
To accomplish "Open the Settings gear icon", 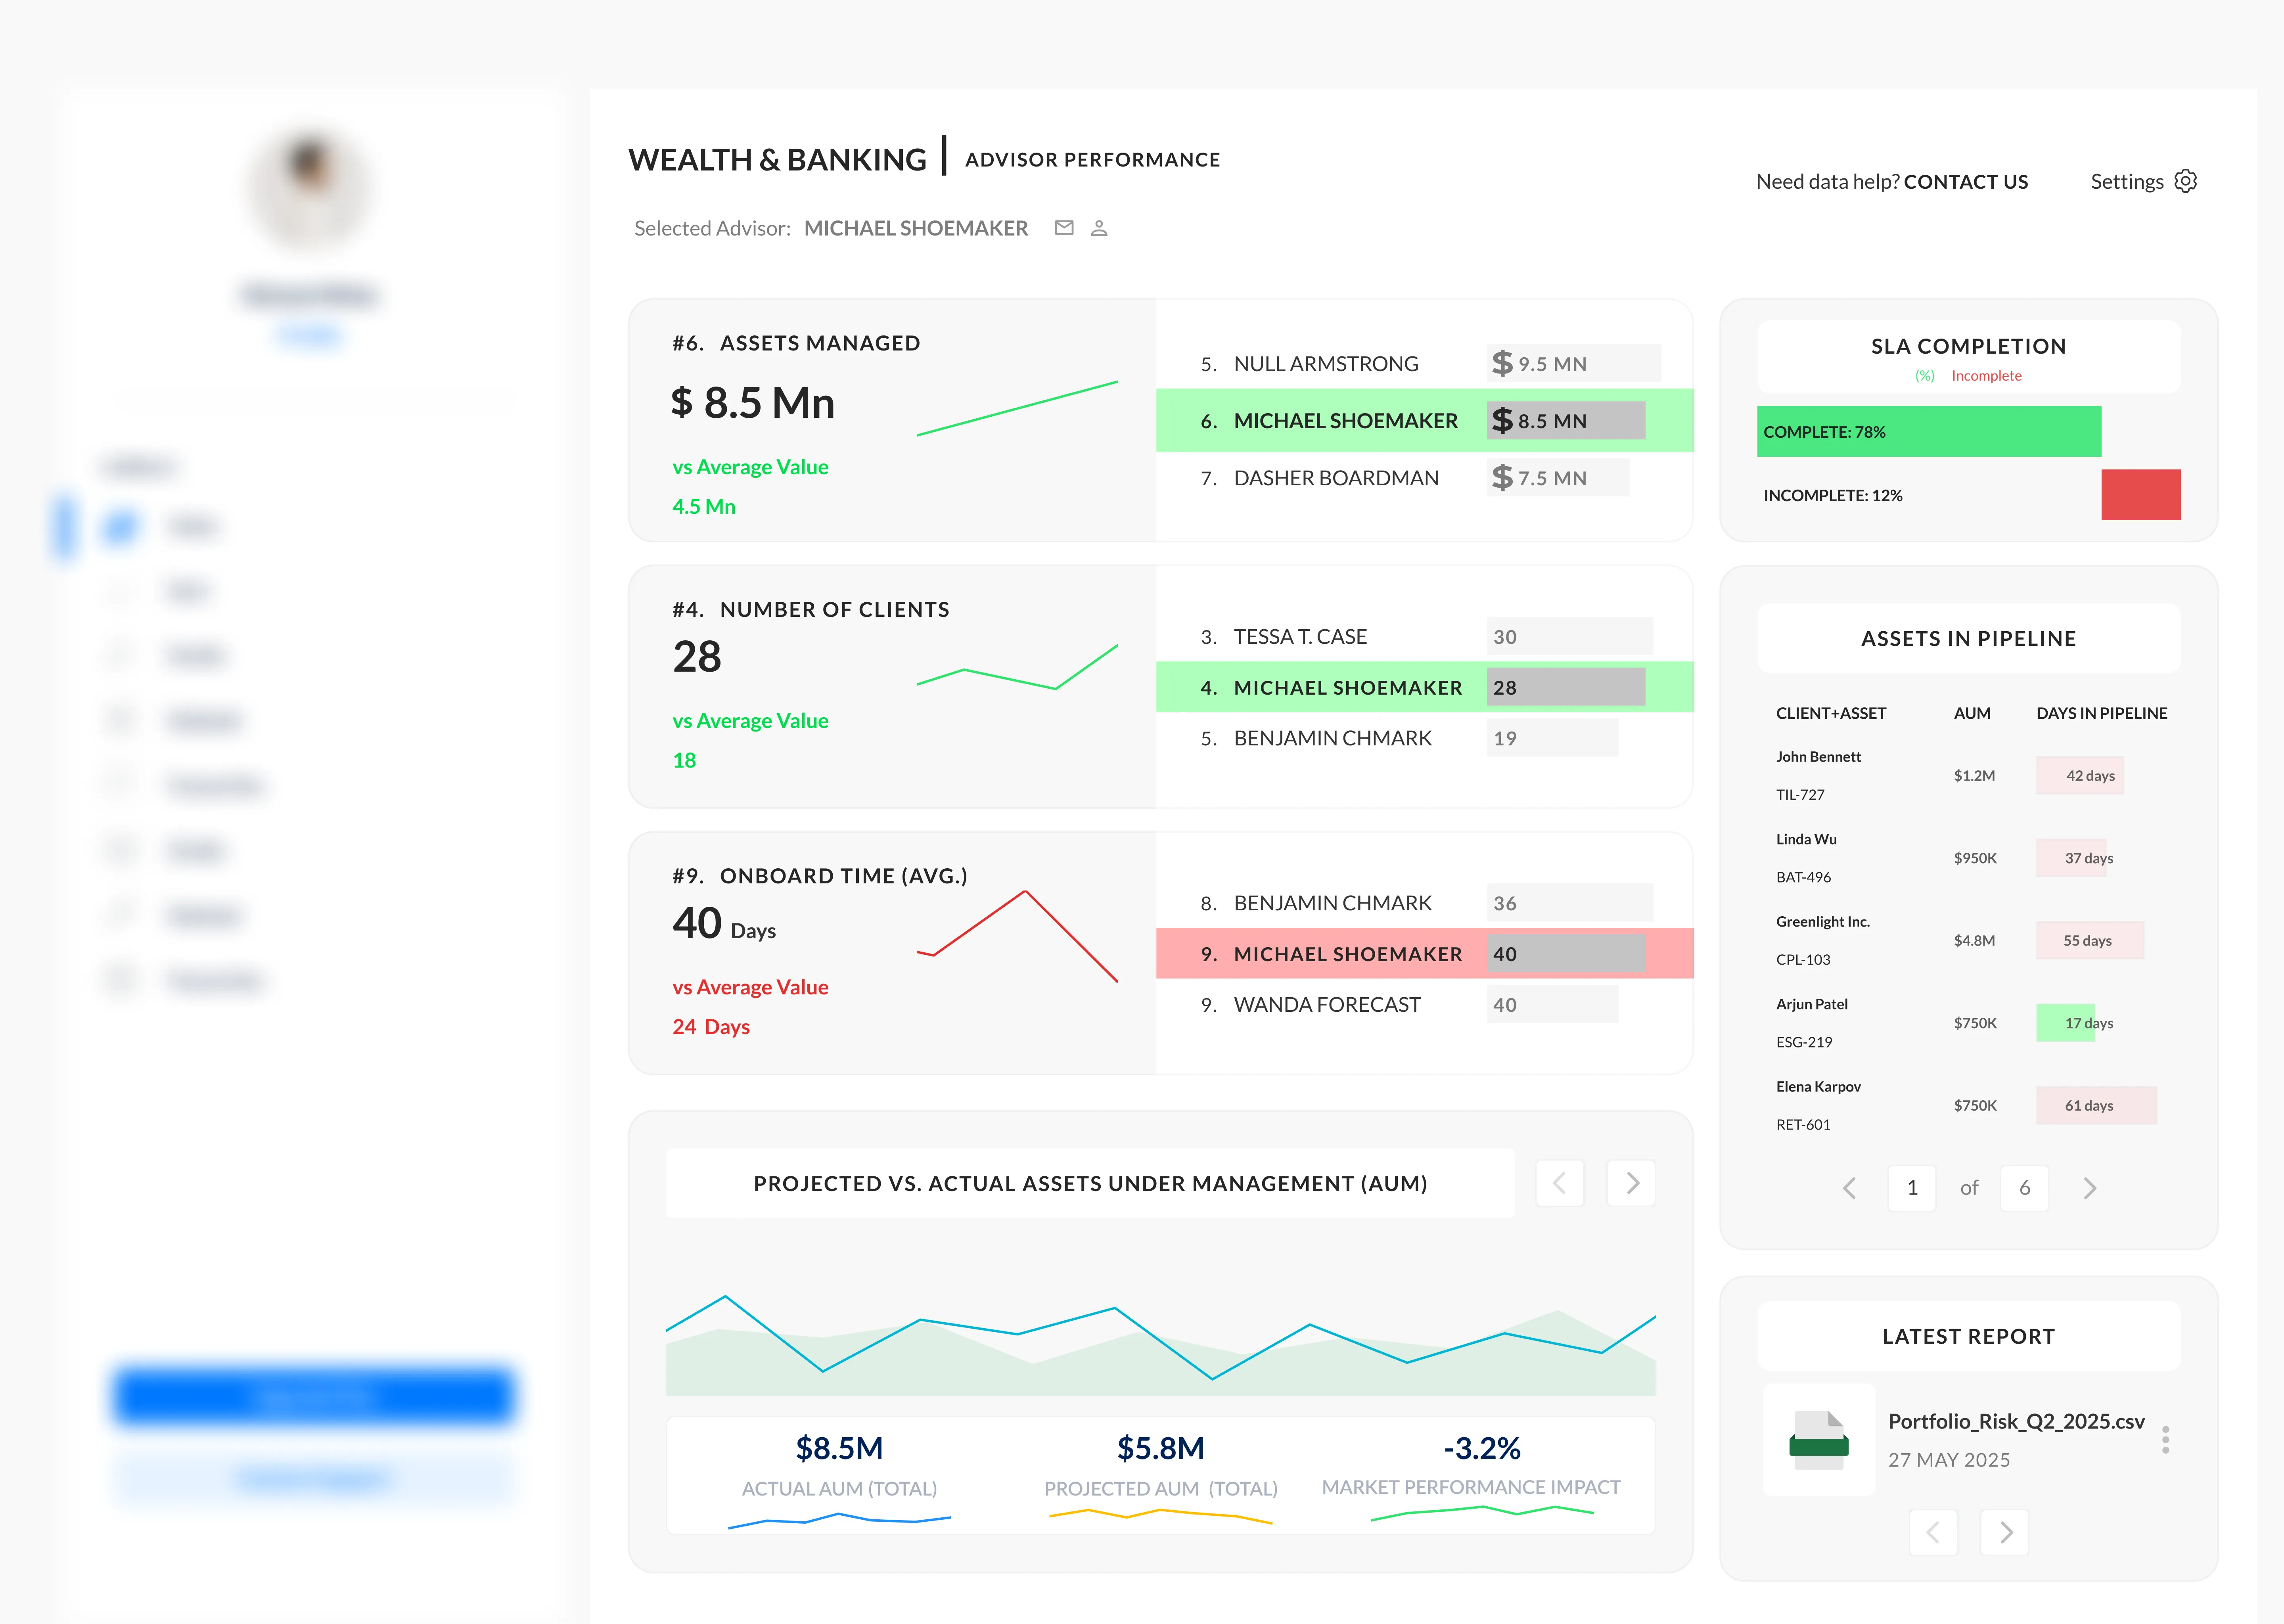I will (2186, 181).
